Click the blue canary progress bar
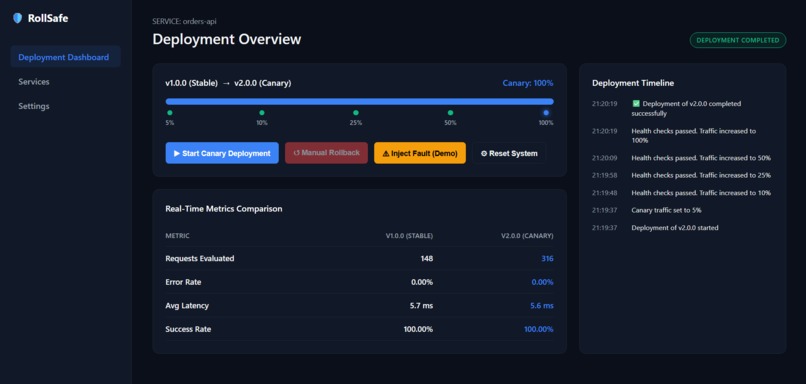 [x=359, y=101]
